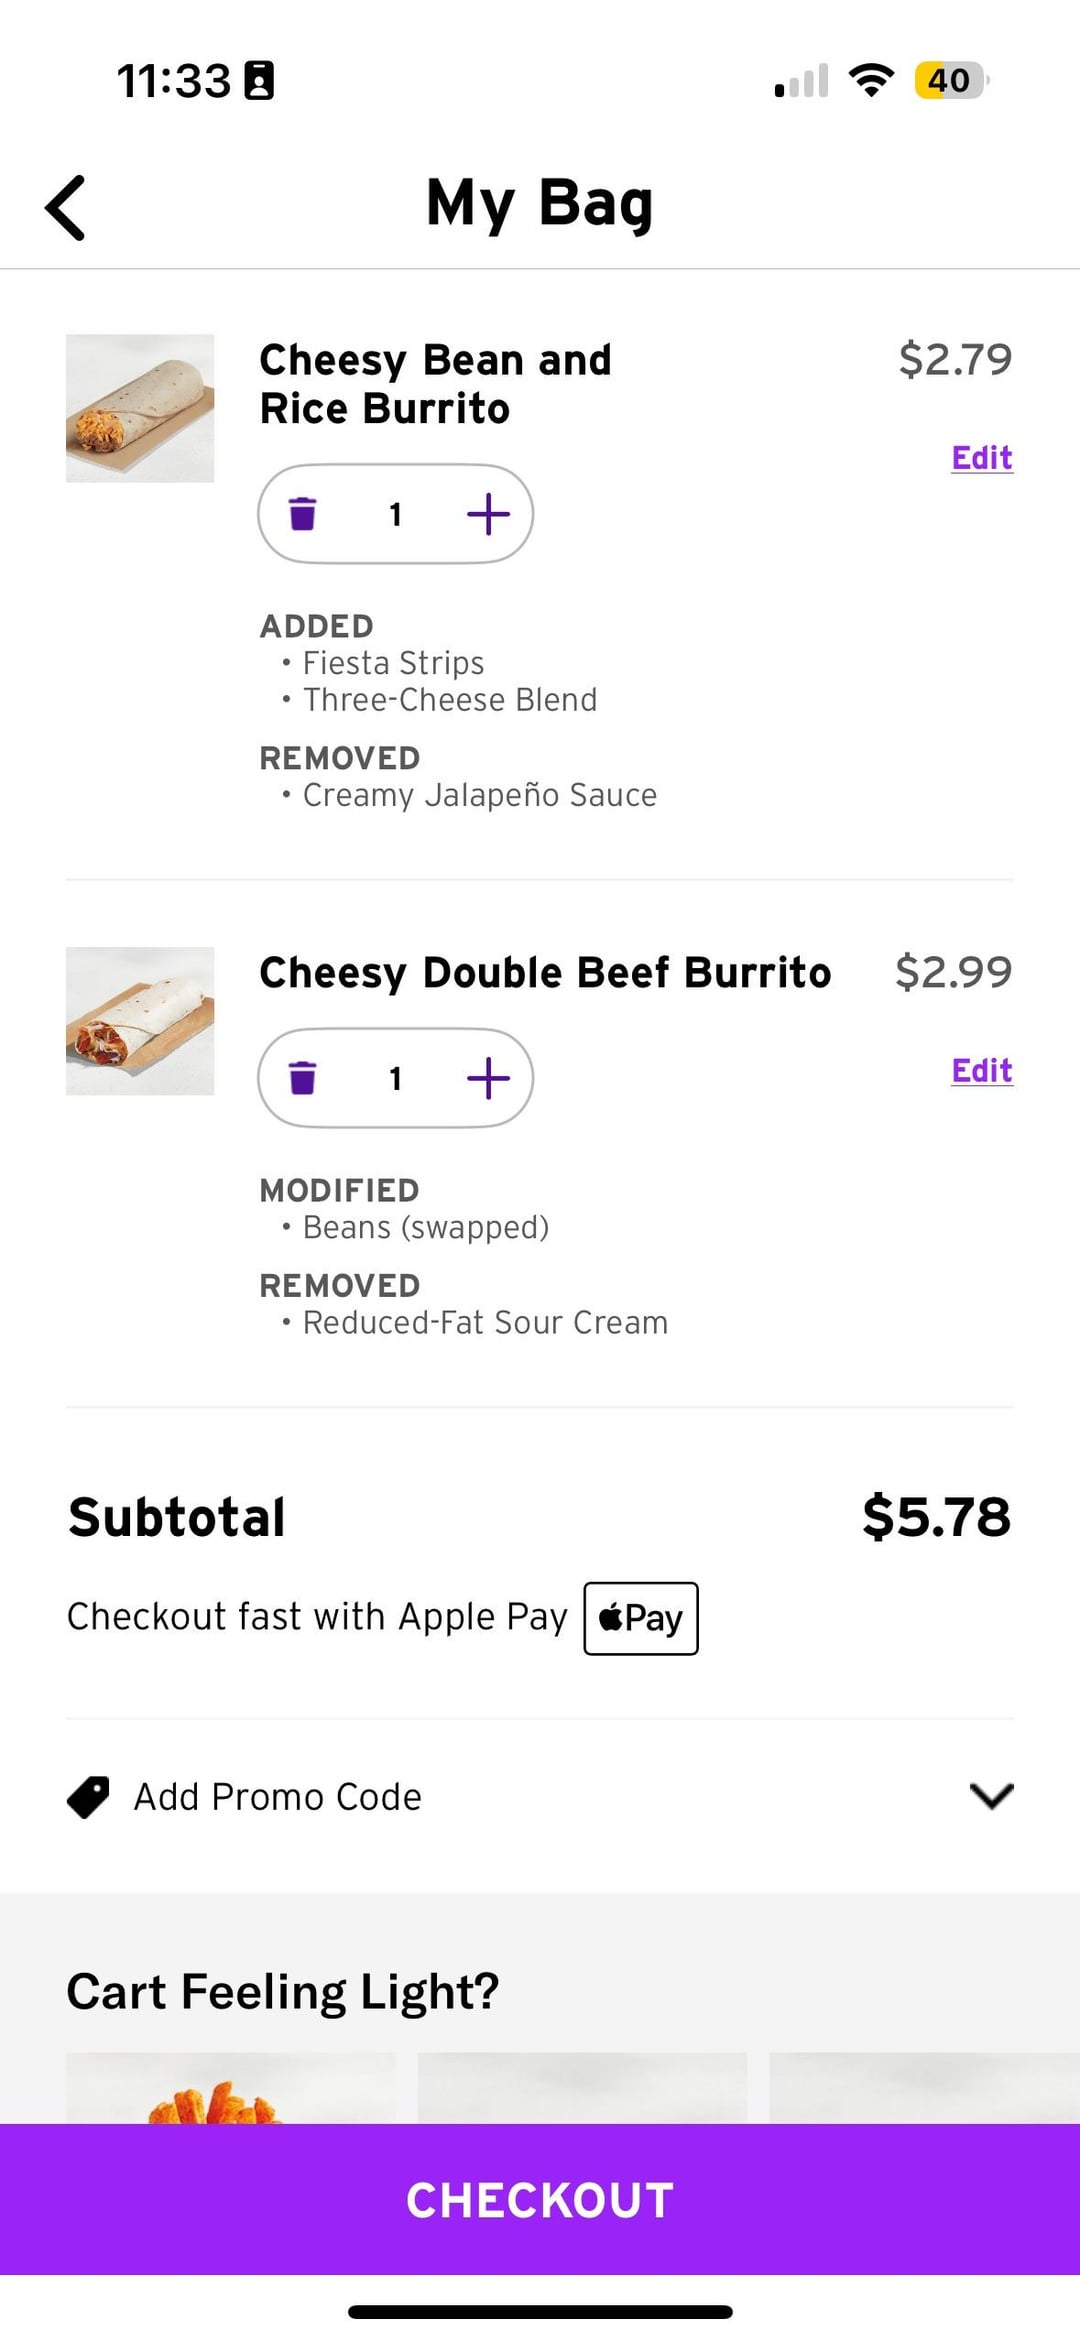Pay using the Apple Pay button
The width and height of the screenshot is (1080, 2341).
click(x=641, y=1618)
